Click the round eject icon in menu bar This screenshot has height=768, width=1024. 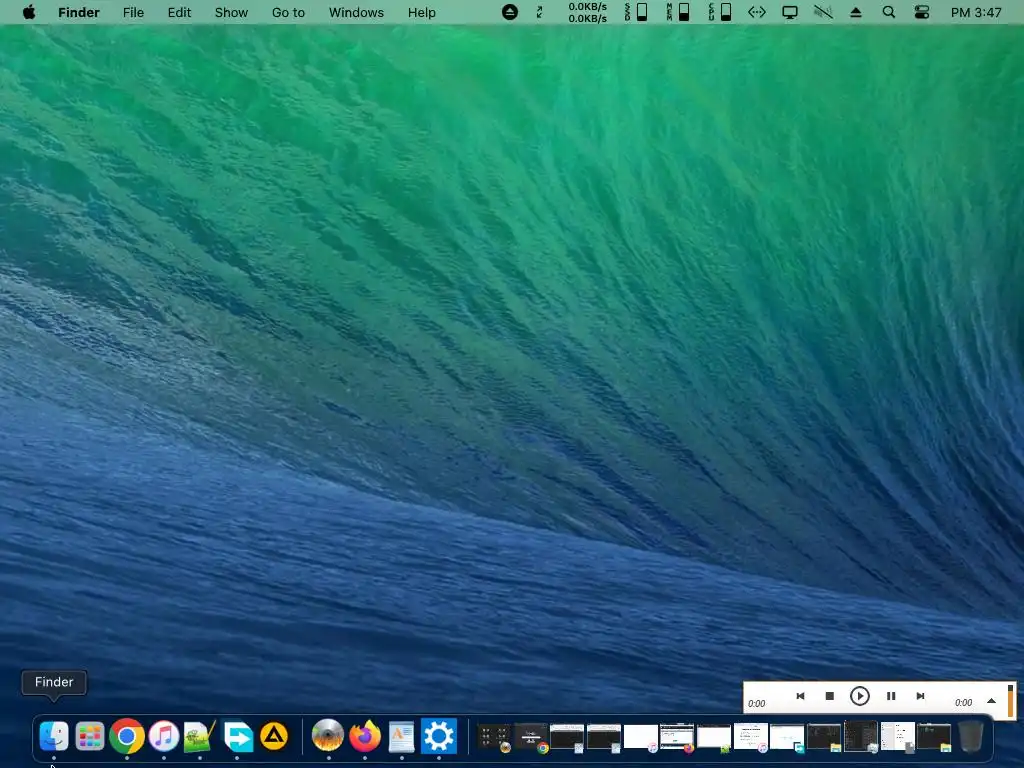click(509, 12)
